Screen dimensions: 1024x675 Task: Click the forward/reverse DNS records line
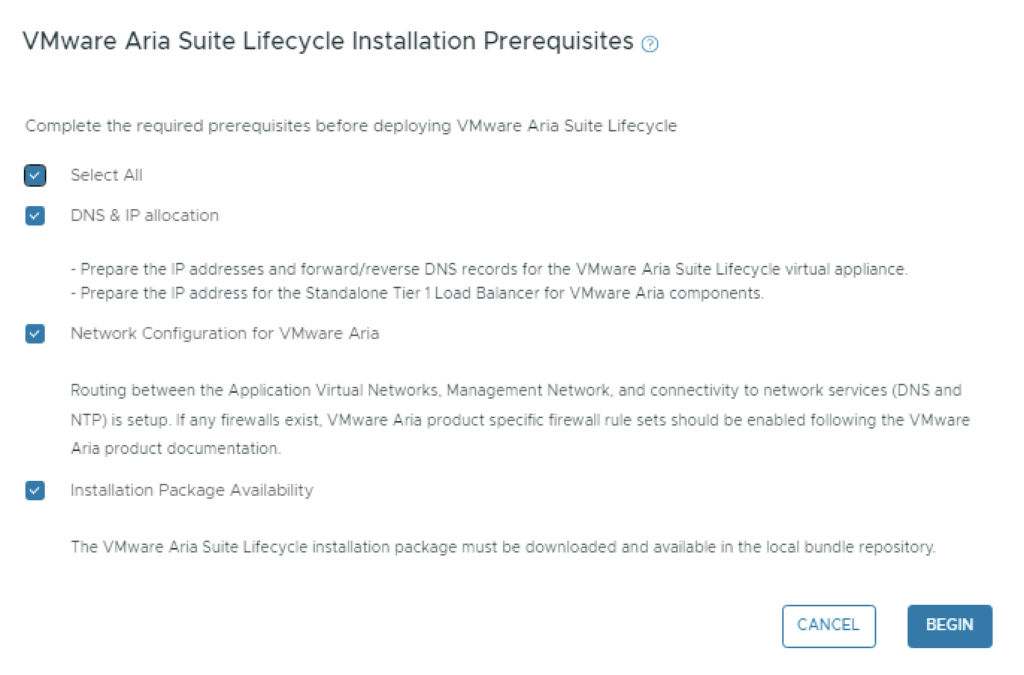[x=494, y=270]
